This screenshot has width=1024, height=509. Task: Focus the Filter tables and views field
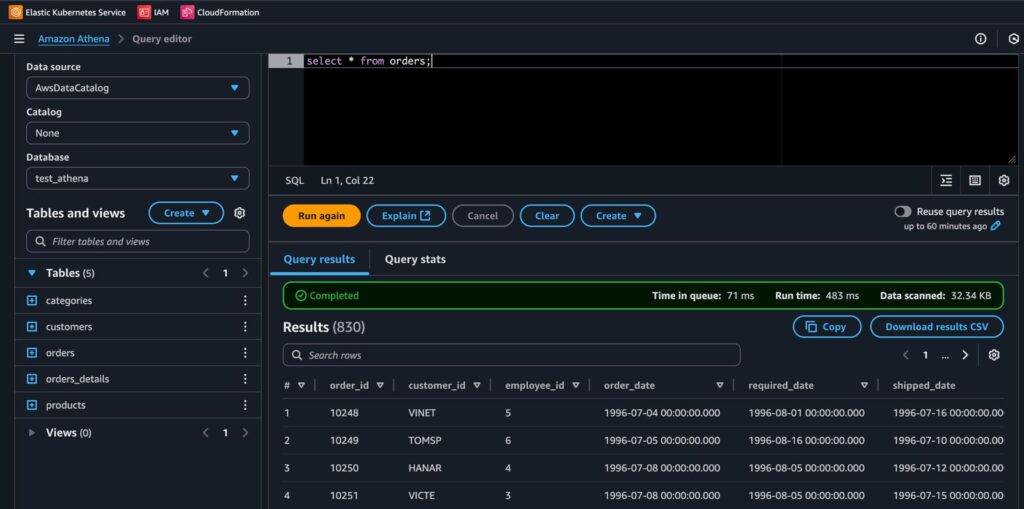(x=138, y=241)
